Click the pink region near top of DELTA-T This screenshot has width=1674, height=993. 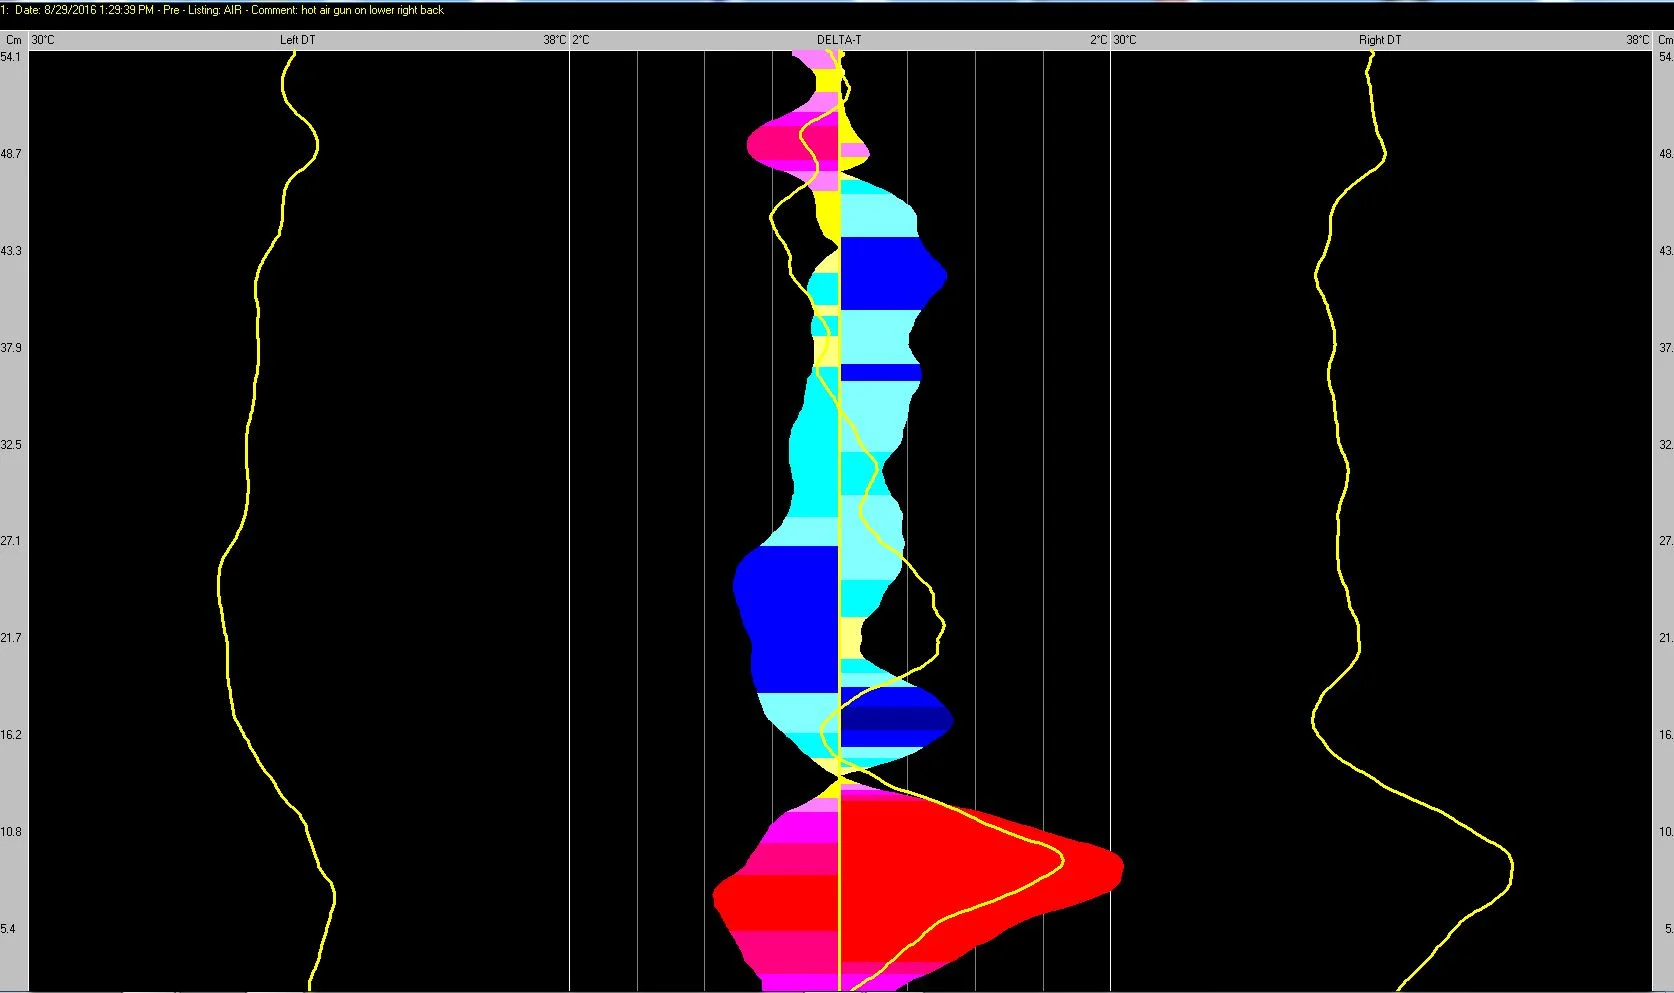click(790, 142)
